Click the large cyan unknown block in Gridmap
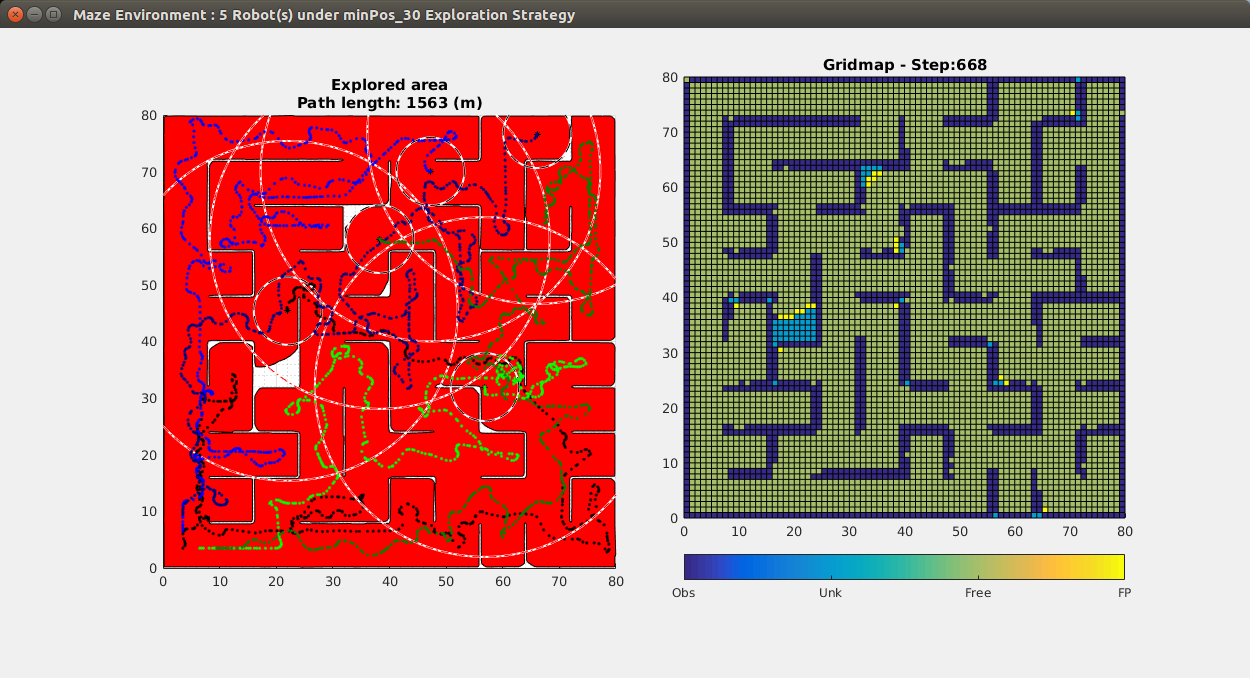1250x678 pixels. [x=793, y=329]
